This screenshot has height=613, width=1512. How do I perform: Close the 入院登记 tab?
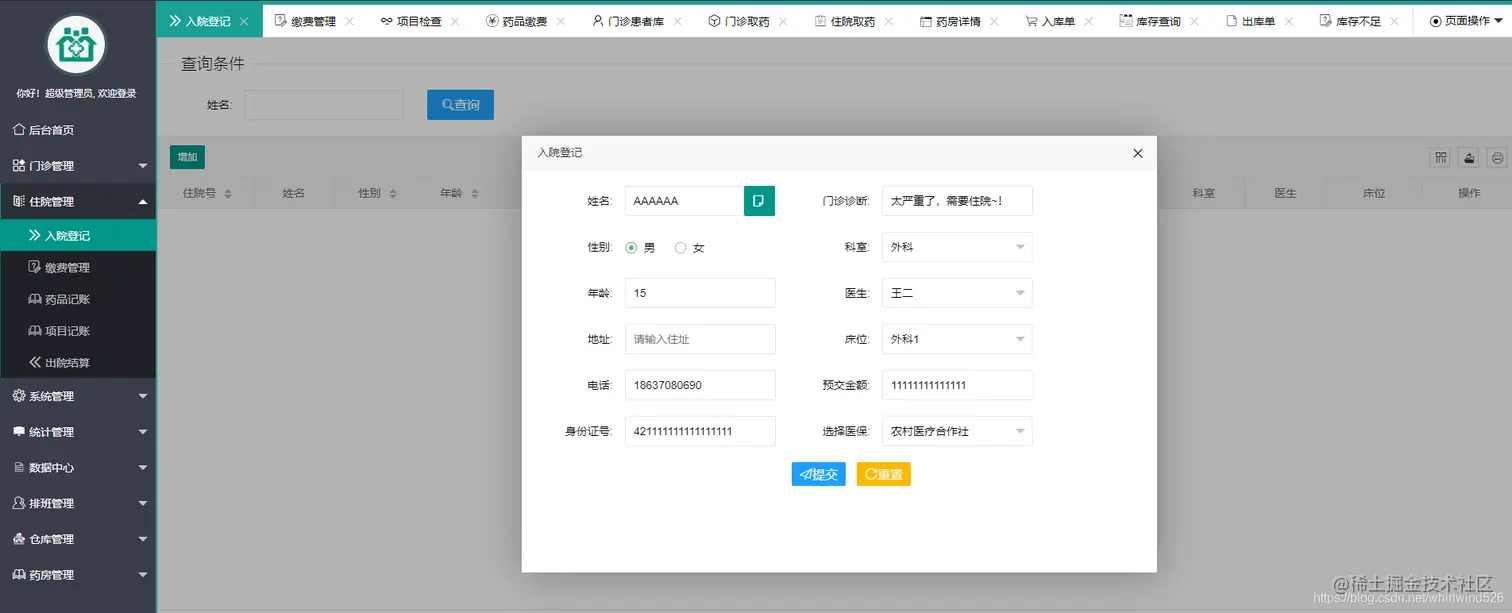244,21
